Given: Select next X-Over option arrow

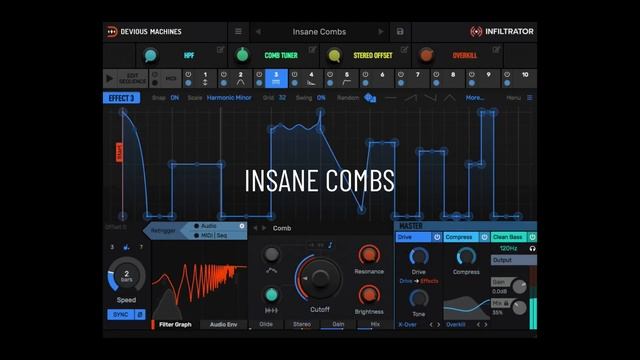Looking at the screenshot, I should pyautogui.click(x=439, y=325).
